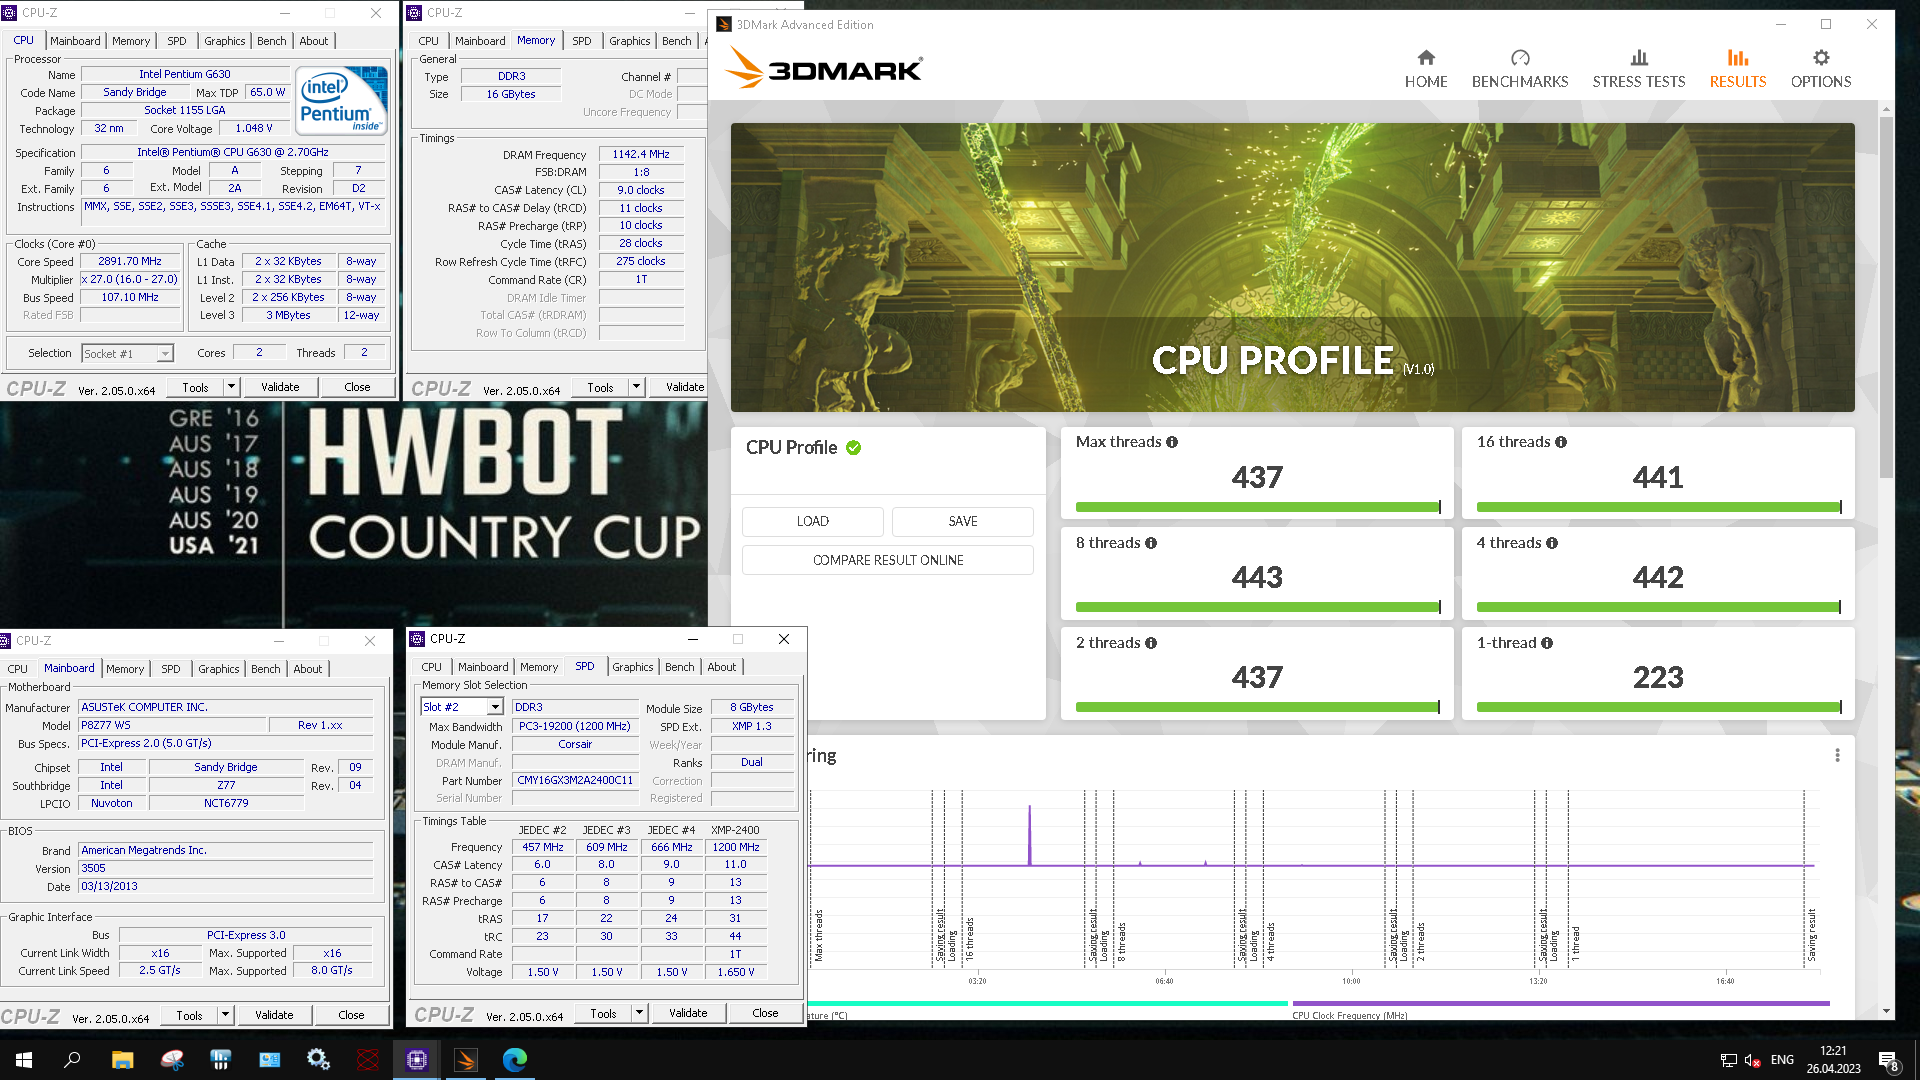
Task: Click 3DMark icon on taskbar
Action: point(466,1060)
